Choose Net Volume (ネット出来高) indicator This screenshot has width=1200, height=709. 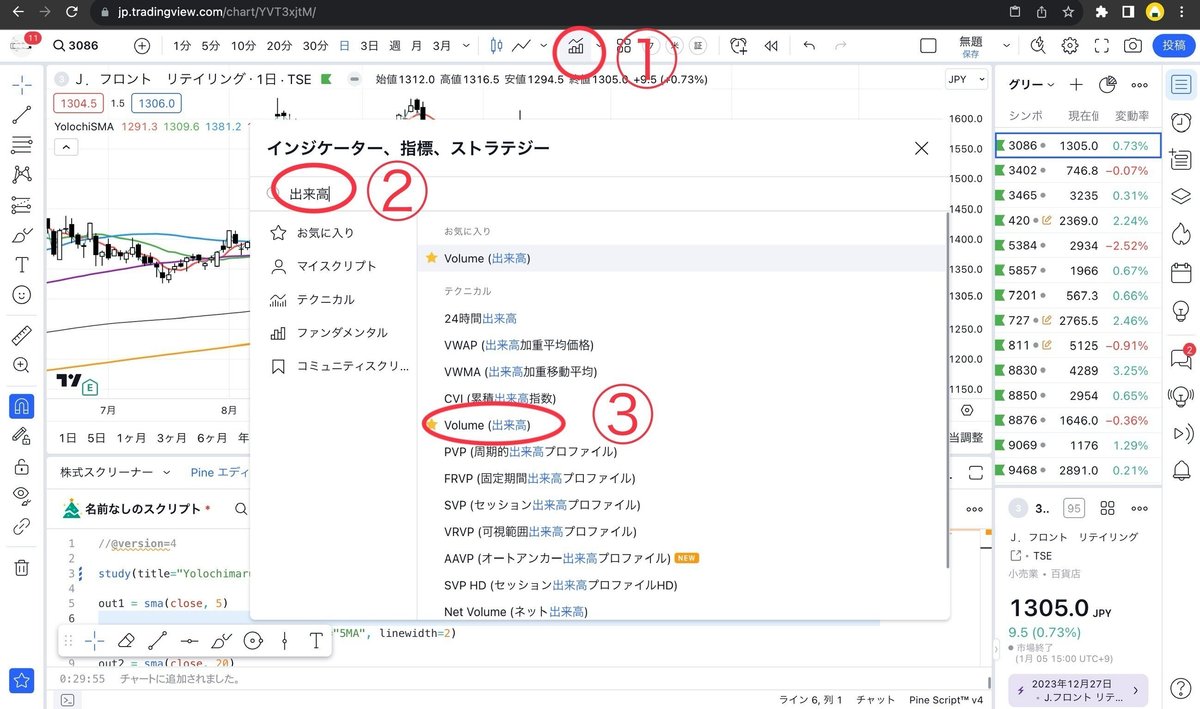pyautogui.click(x=681, y=611)
